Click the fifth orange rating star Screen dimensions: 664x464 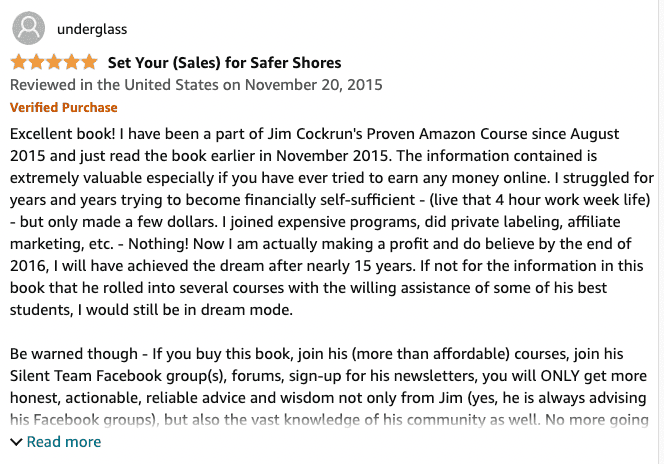point(89,62)
